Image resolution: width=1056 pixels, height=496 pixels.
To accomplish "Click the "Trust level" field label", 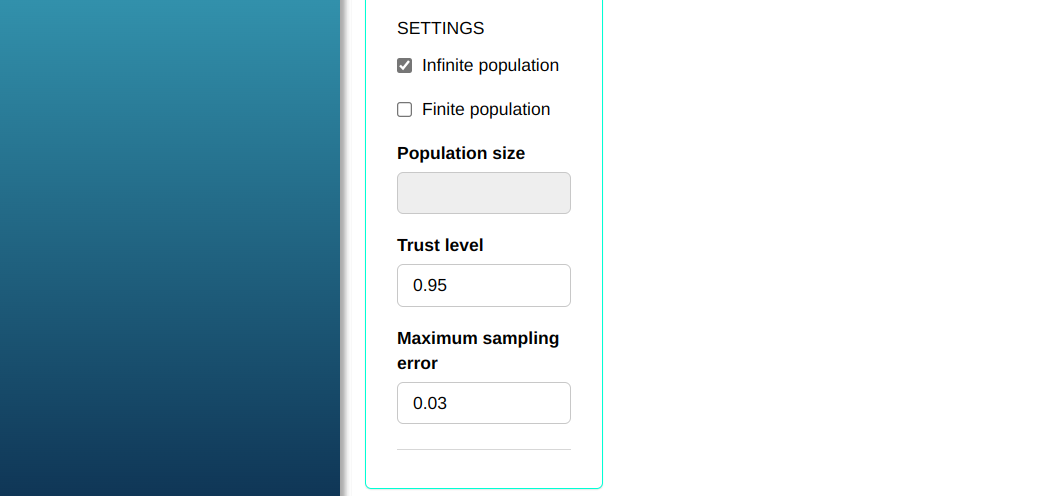I will tap(440, 245).
